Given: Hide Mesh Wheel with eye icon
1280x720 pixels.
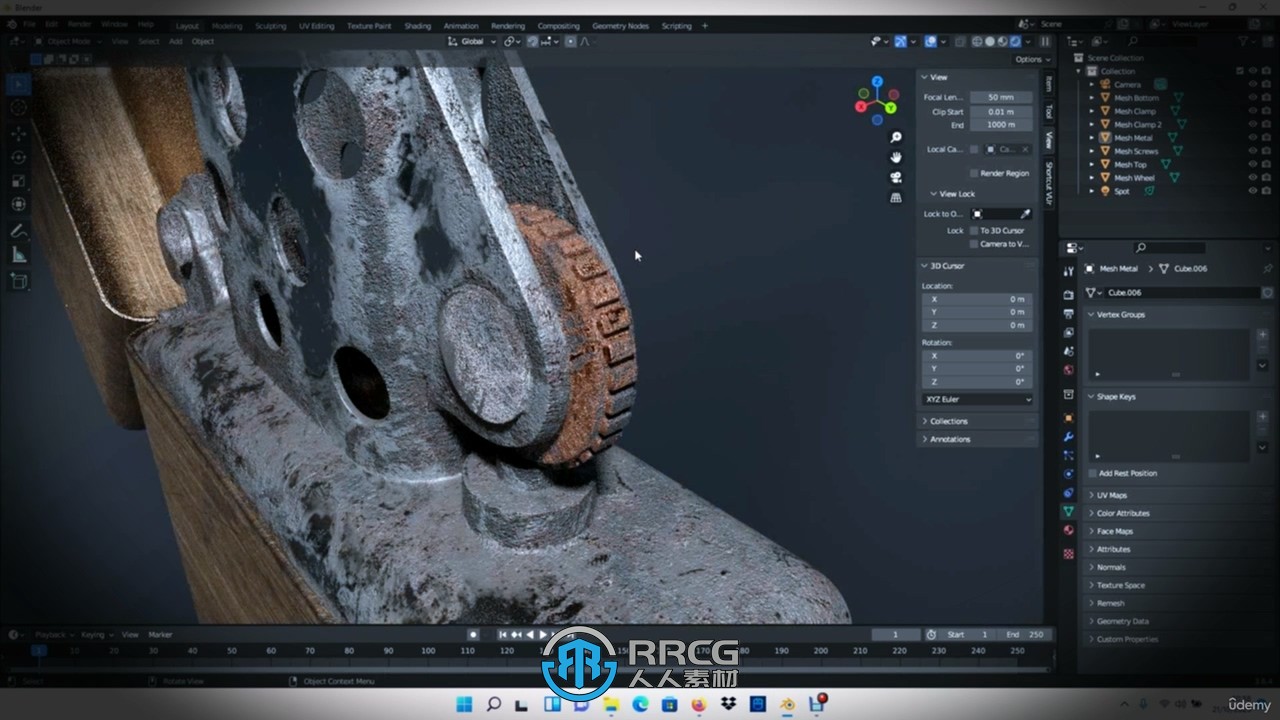Looking at the screenshot, I should [1252, 177].
